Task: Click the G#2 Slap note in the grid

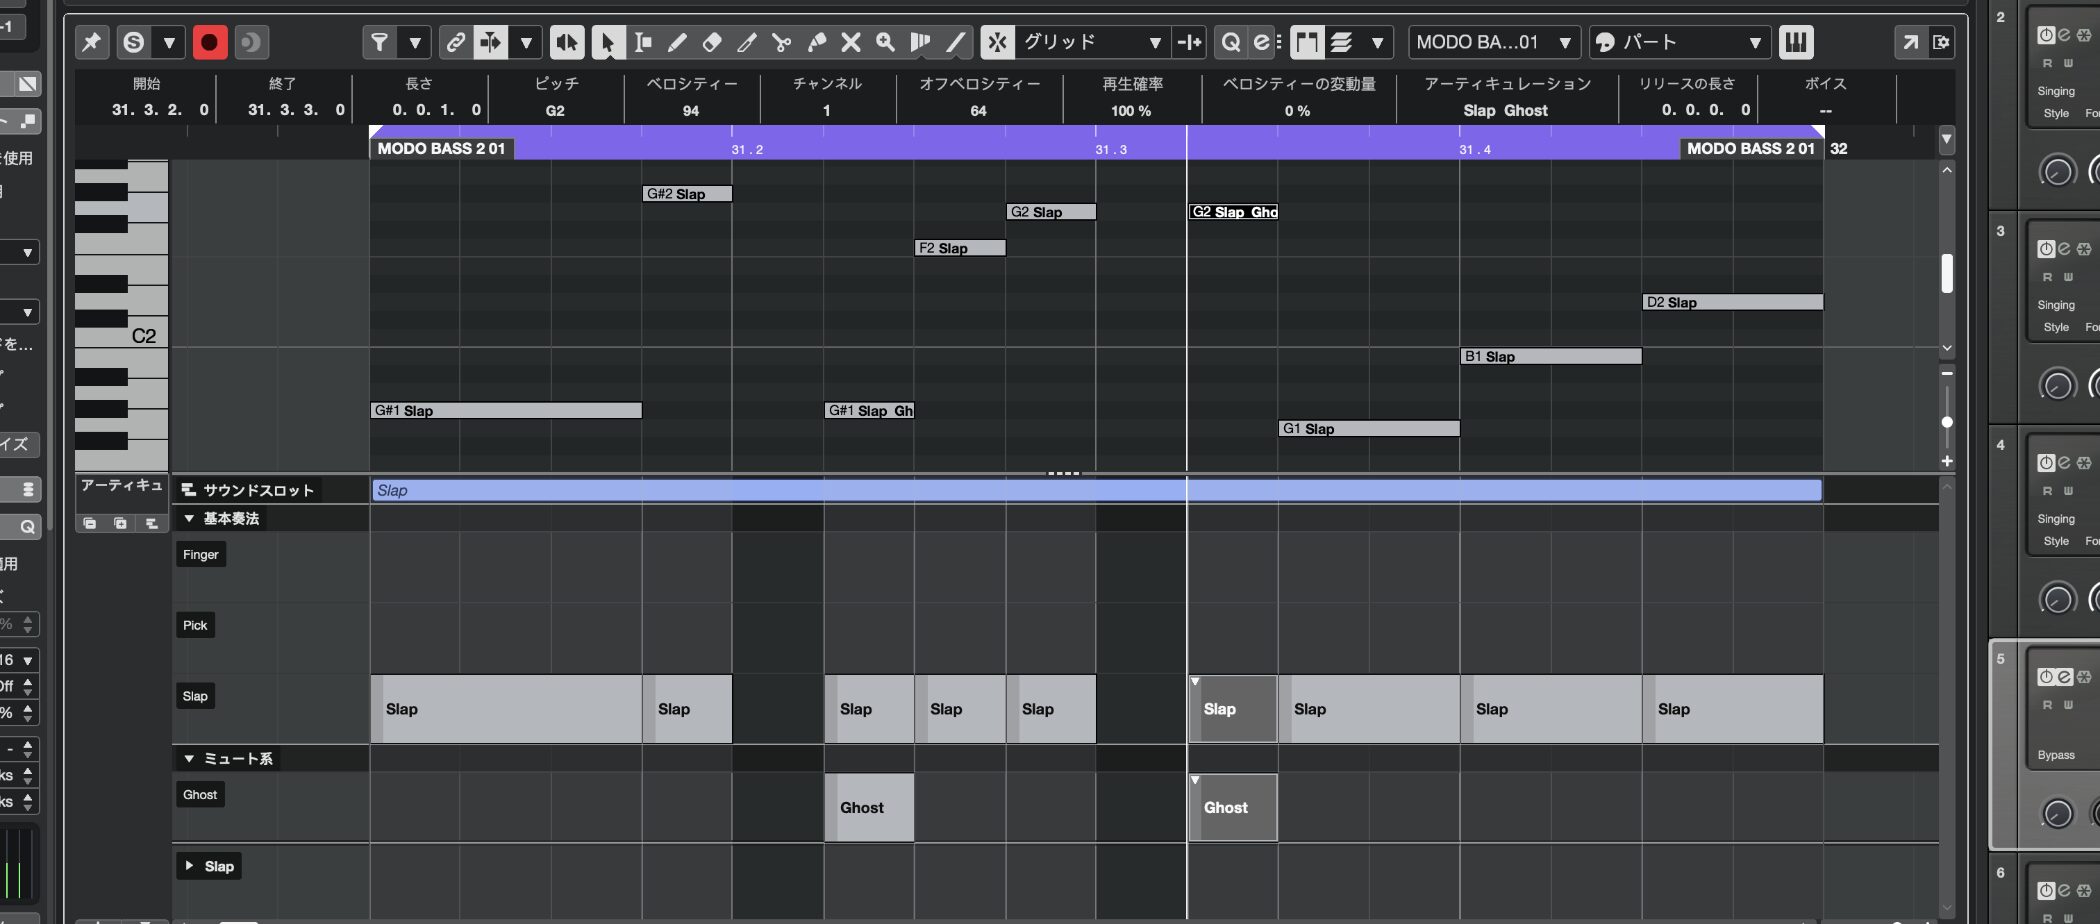Action: (687, 194)
